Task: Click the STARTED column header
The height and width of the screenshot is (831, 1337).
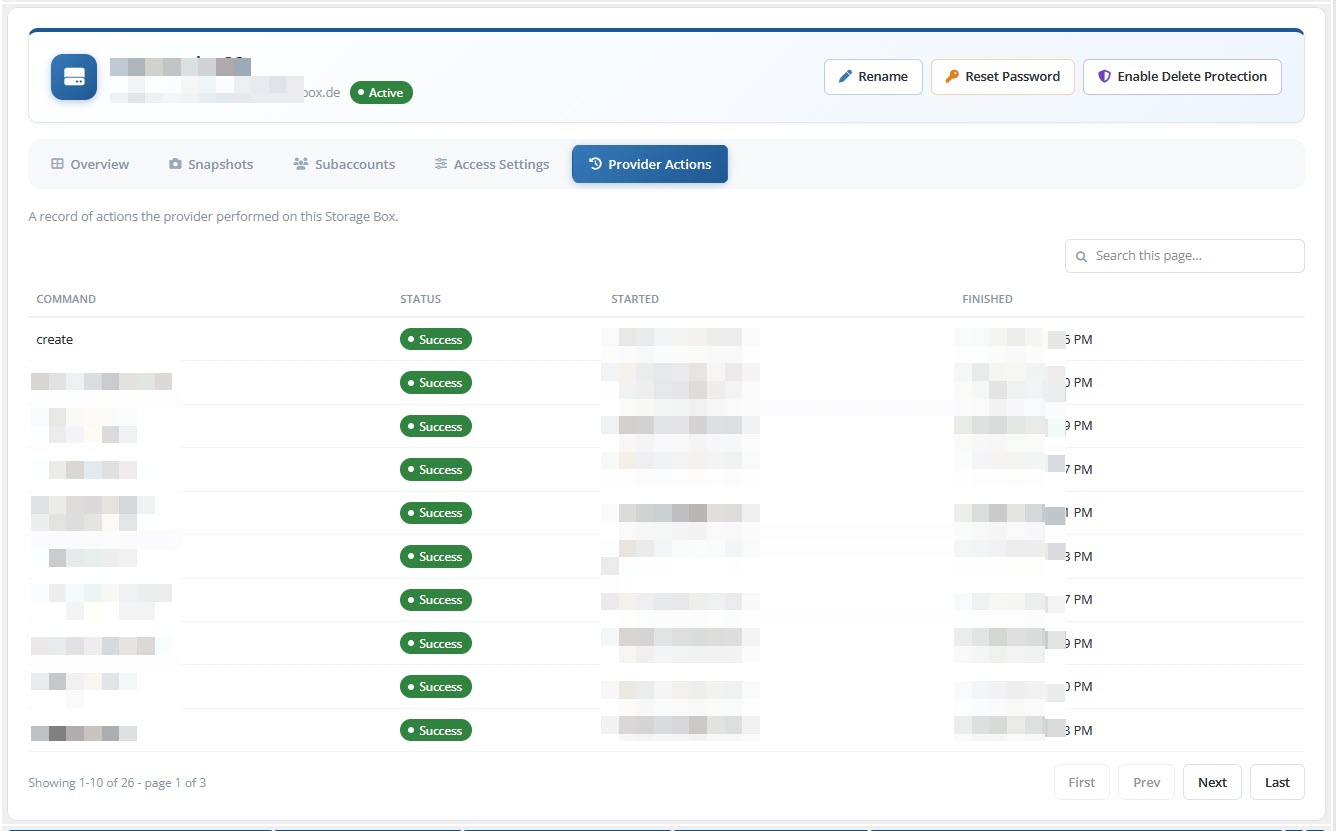Action: point(635,299)
